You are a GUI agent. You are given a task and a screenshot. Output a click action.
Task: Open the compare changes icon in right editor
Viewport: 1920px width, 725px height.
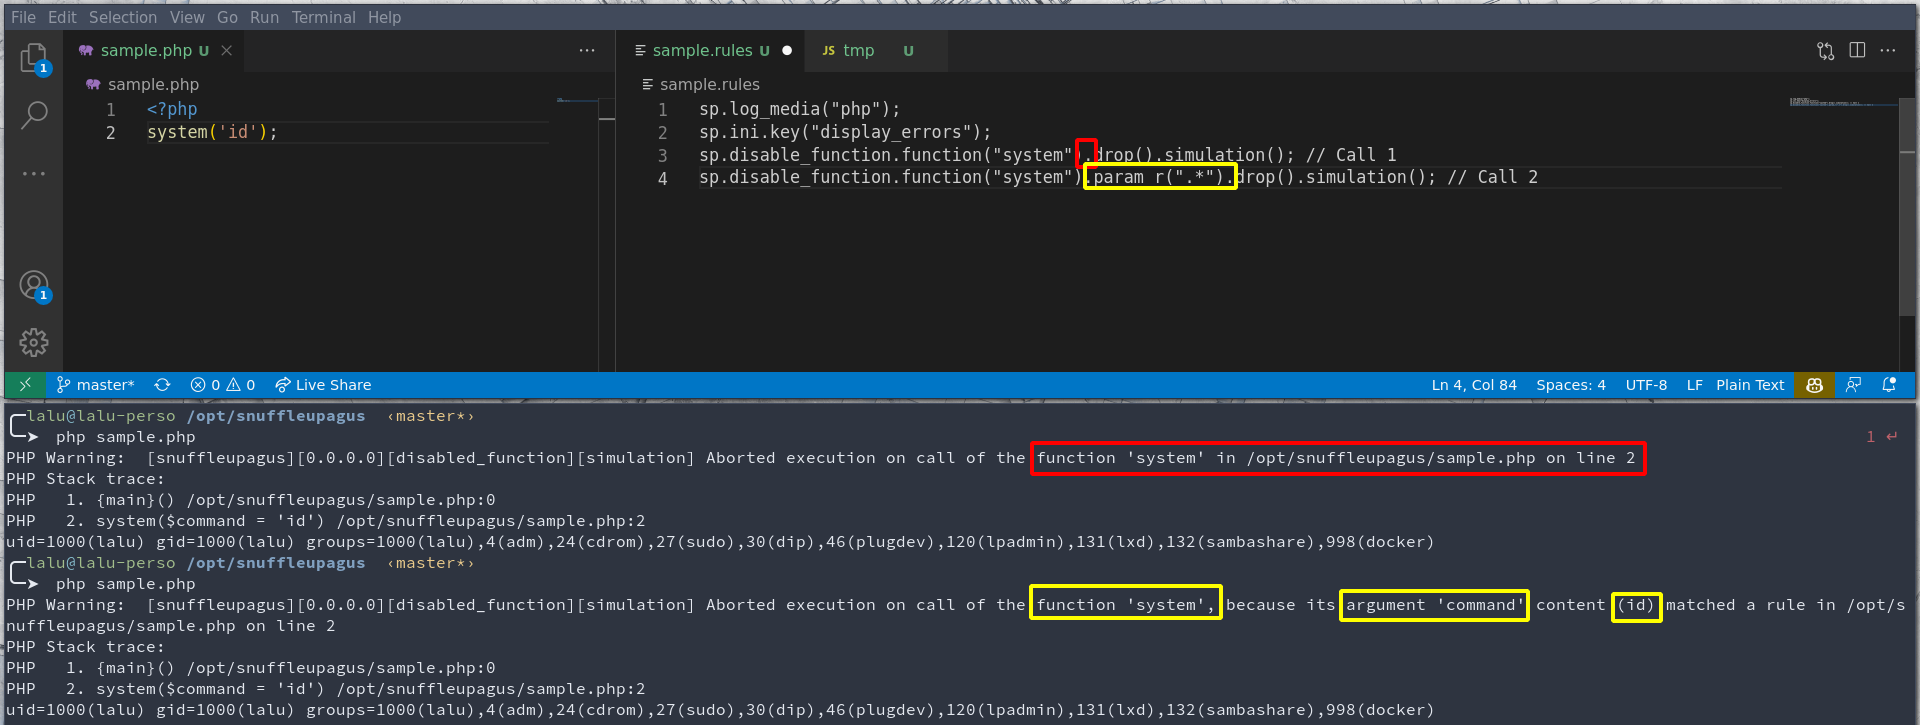[1825, 51]
